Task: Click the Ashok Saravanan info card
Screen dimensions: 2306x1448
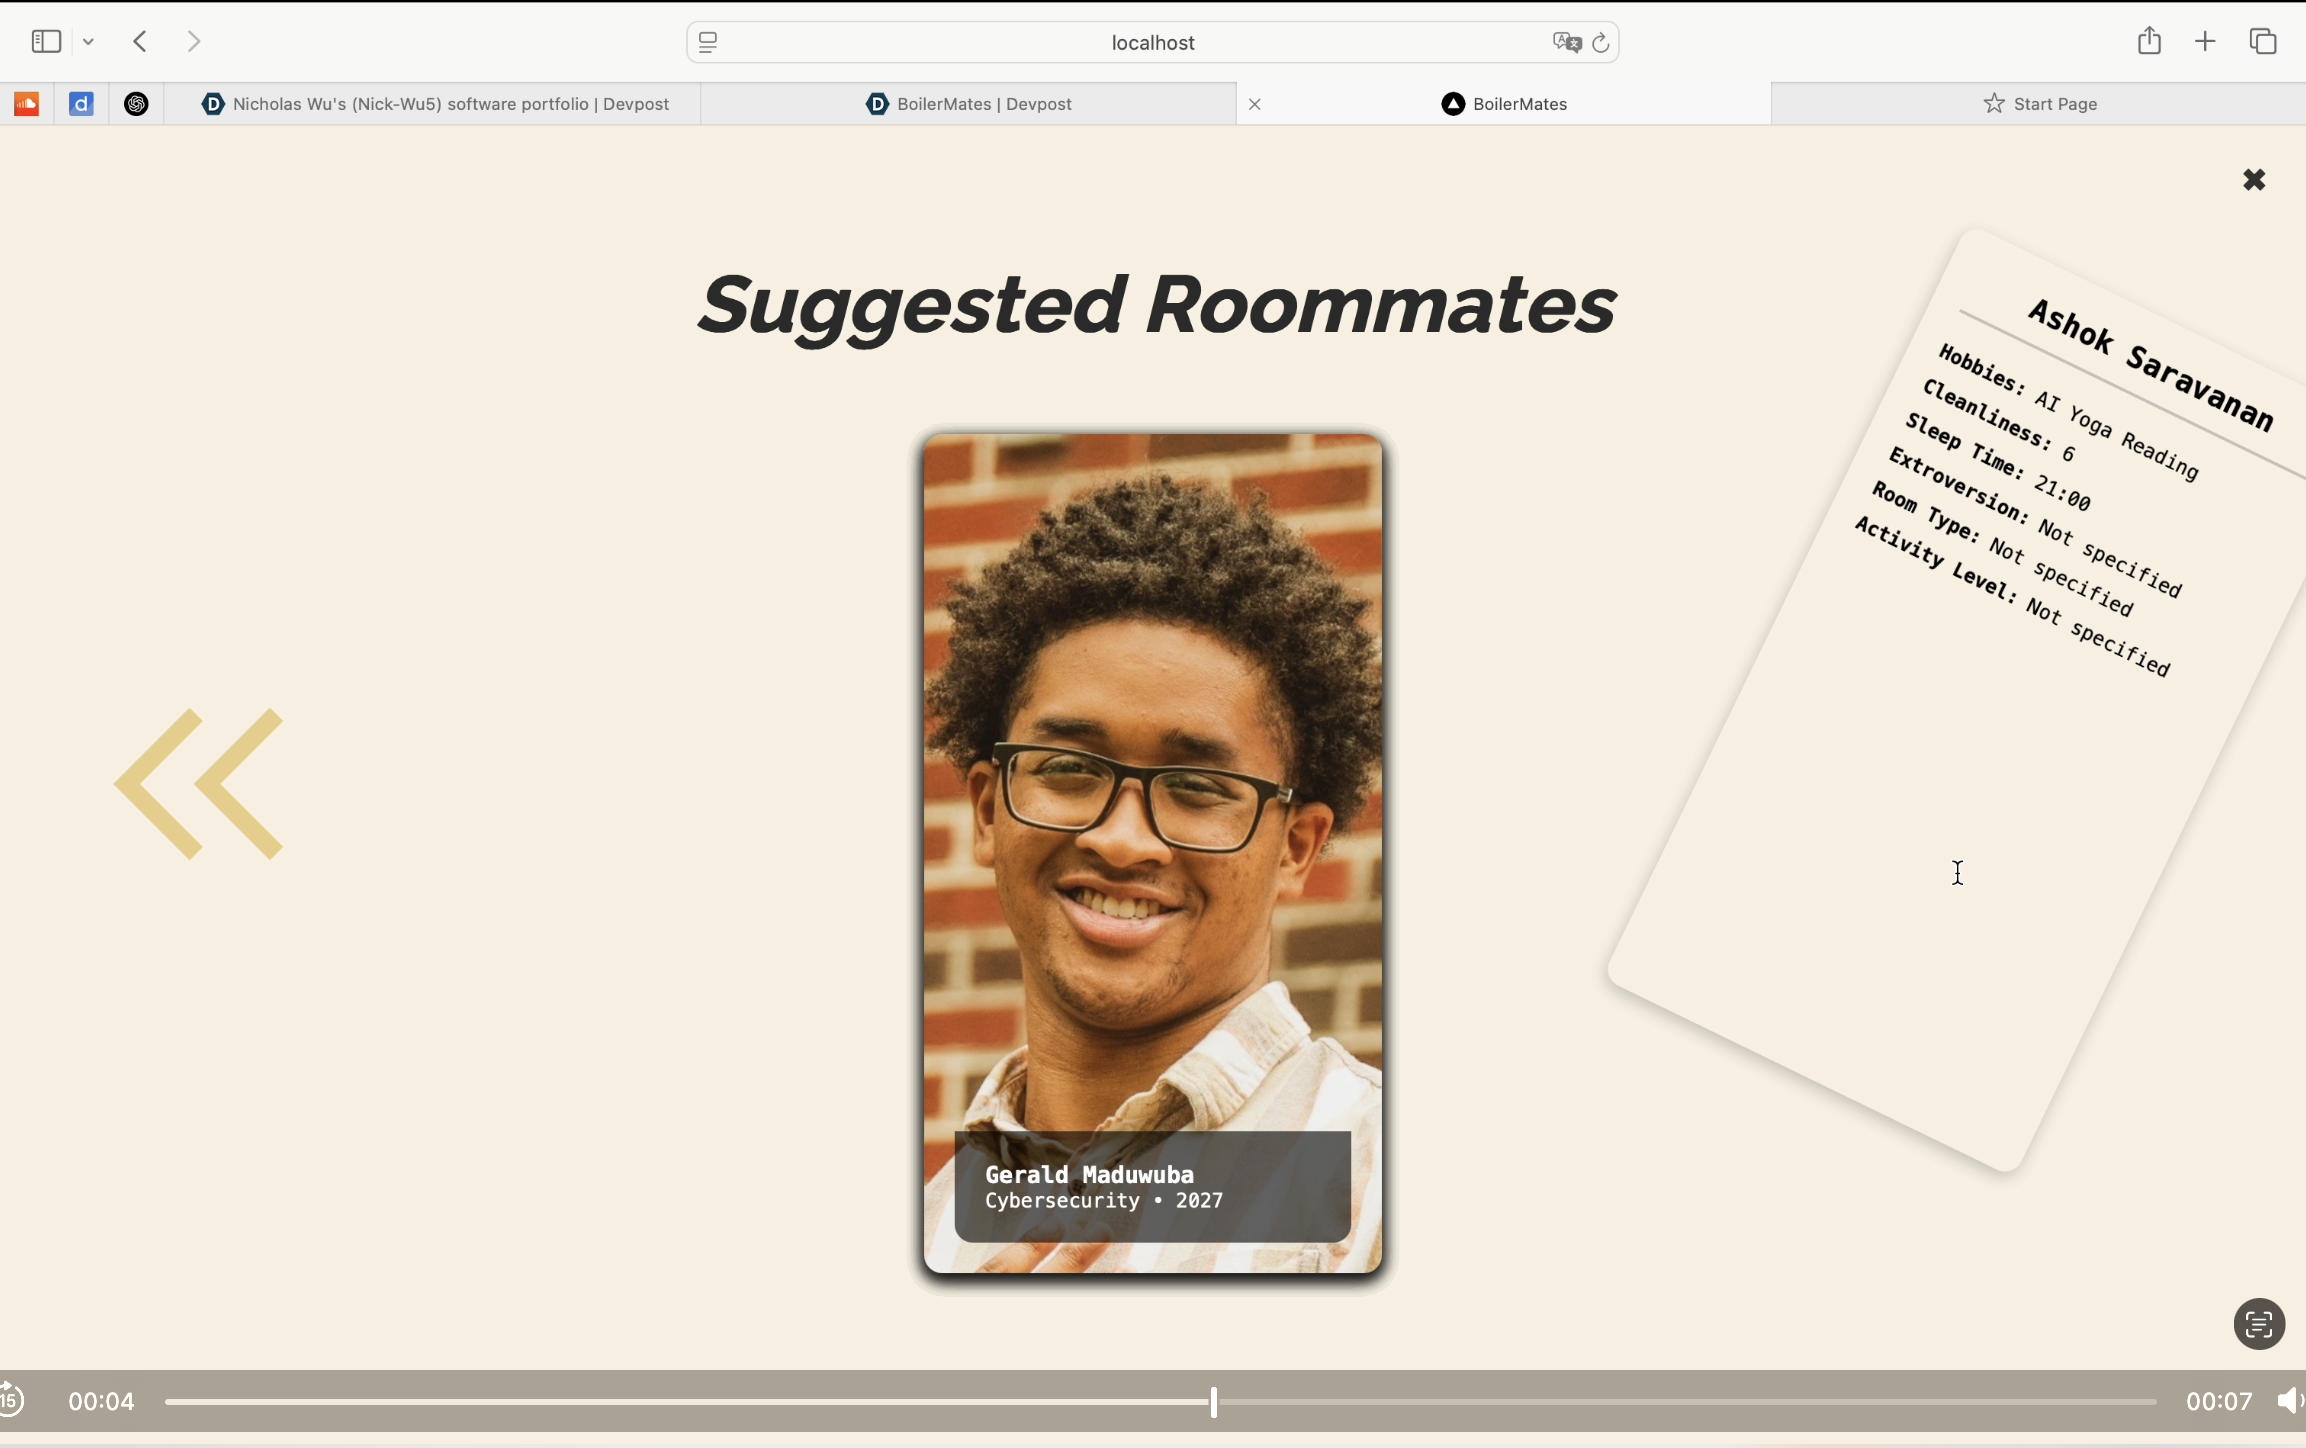Action: (x=1960, y=700)
